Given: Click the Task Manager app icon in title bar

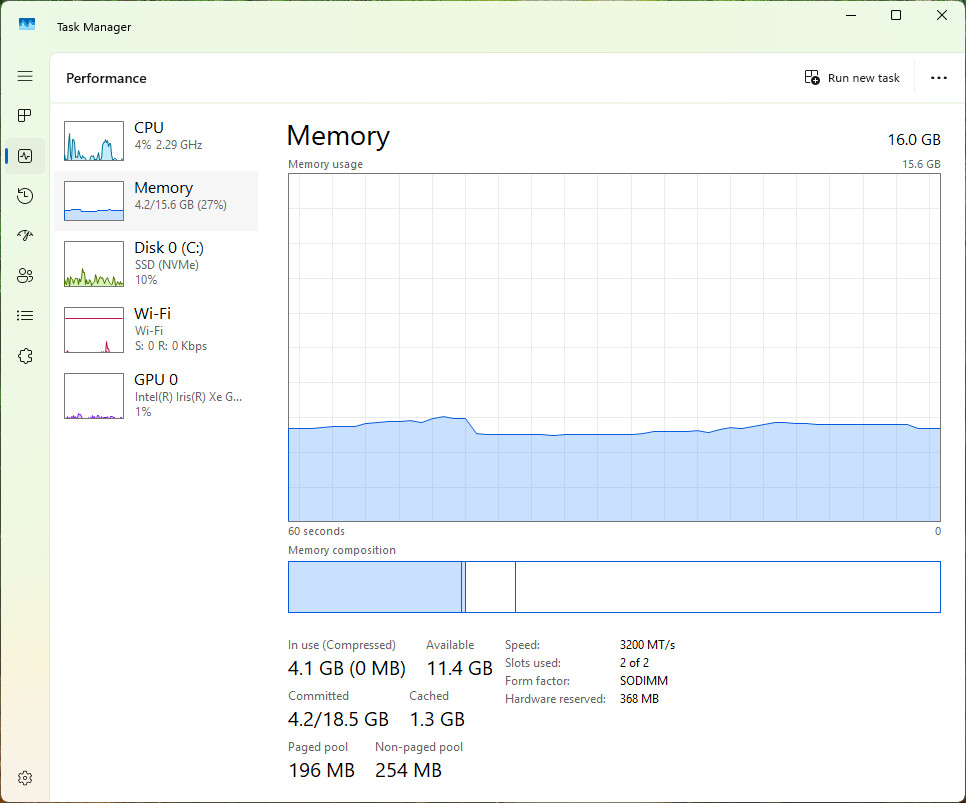Looking at the screenshot, I should [x=26, y=25].
